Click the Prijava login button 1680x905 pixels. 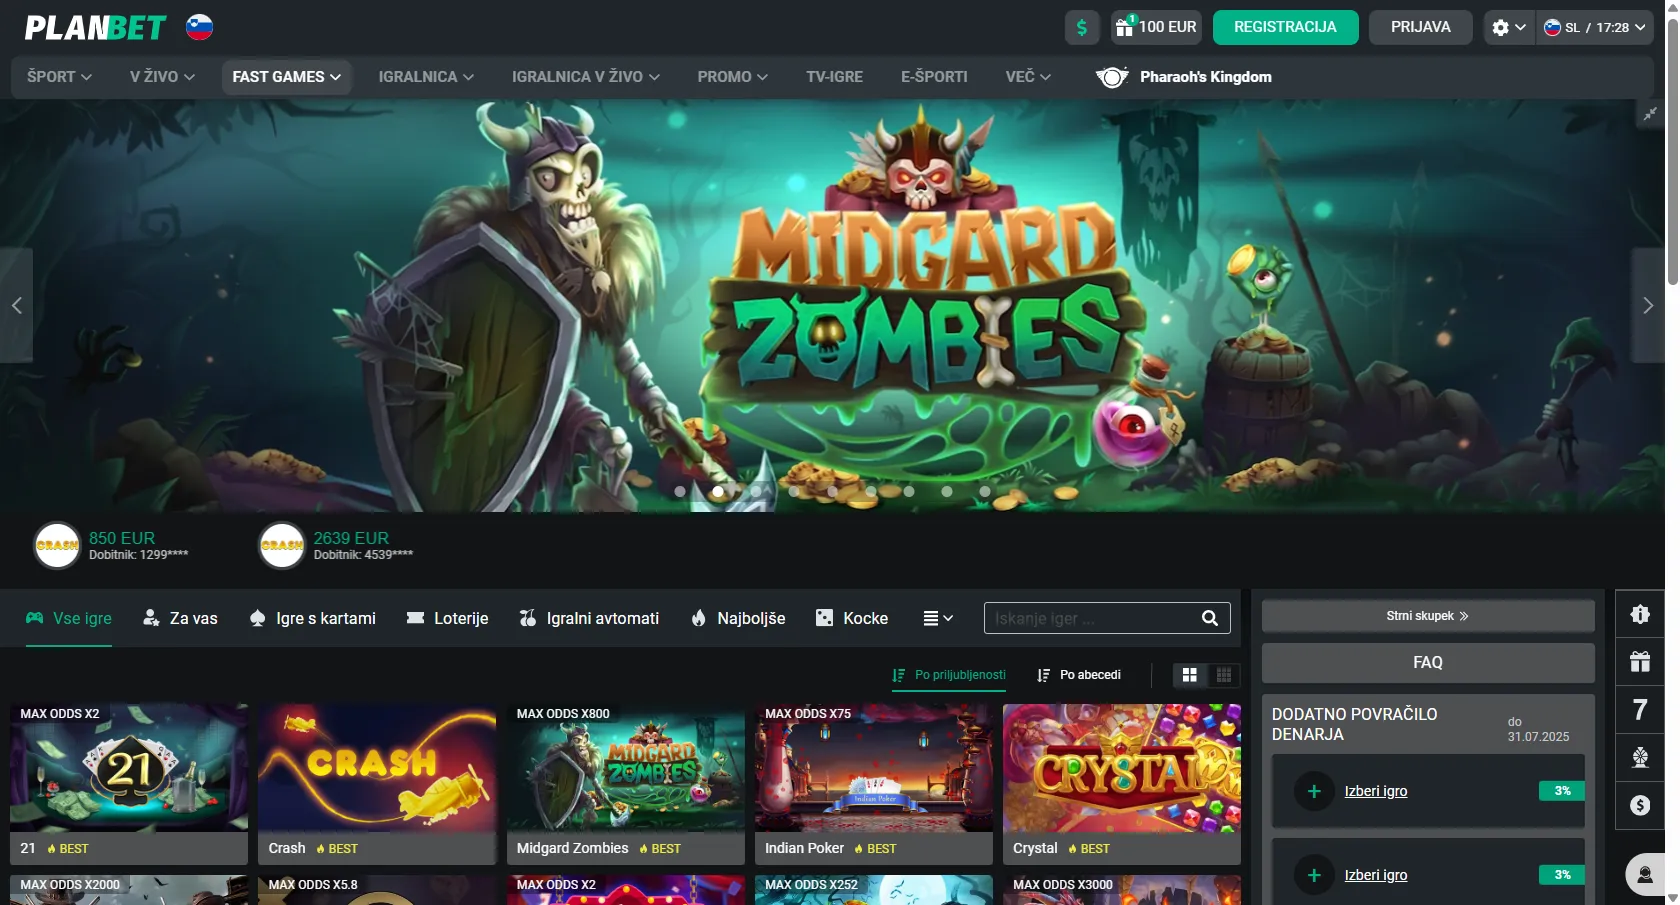click(x=1420, y=27)
